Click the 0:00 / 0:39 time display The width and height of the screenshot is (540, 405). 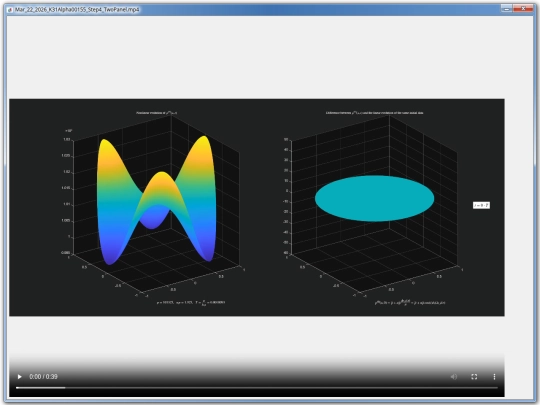43,377
